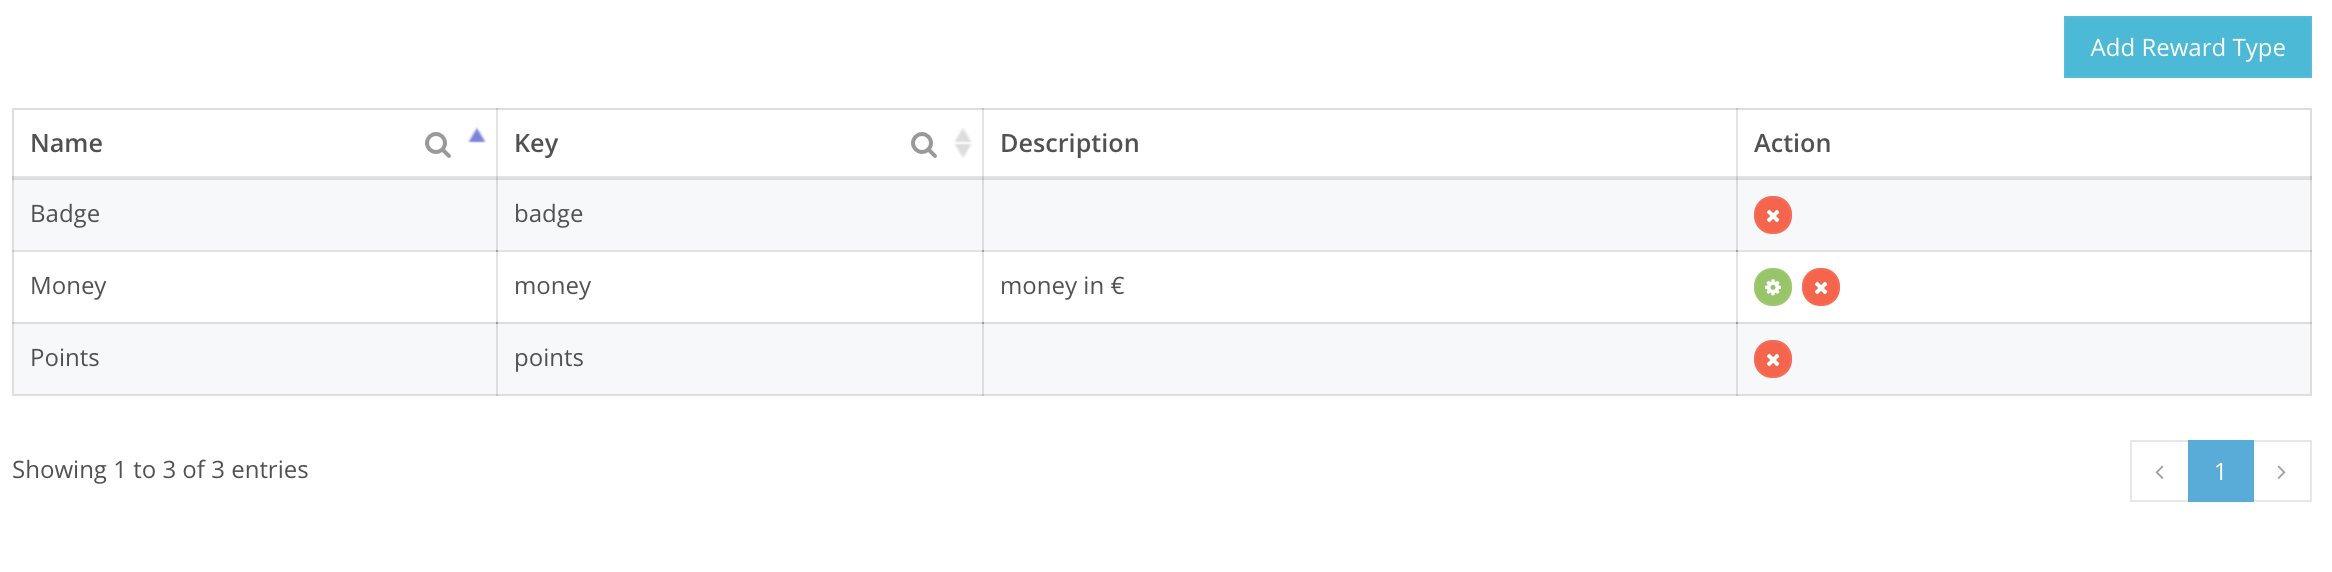Click the Description column header
Screen dimensions: 2332x572
[1069, 144]
